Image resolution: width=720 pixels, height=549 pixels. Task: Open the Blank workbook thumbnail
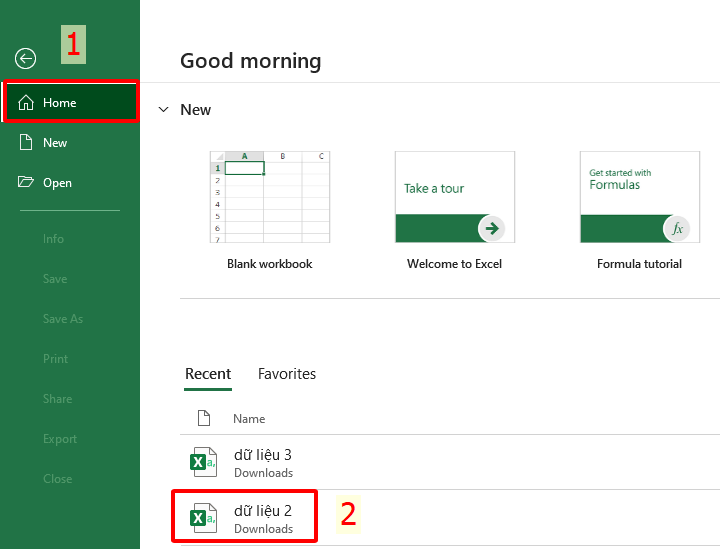(270, 196)
